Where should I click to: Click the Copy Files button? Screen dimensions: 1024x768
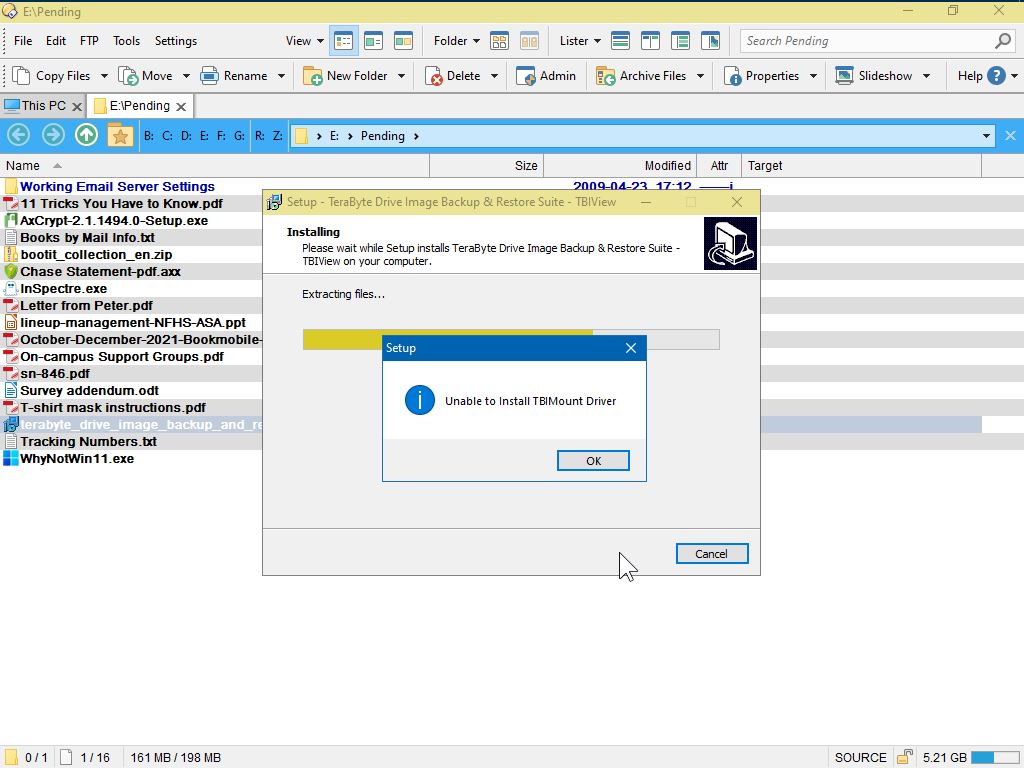point(52,76)
